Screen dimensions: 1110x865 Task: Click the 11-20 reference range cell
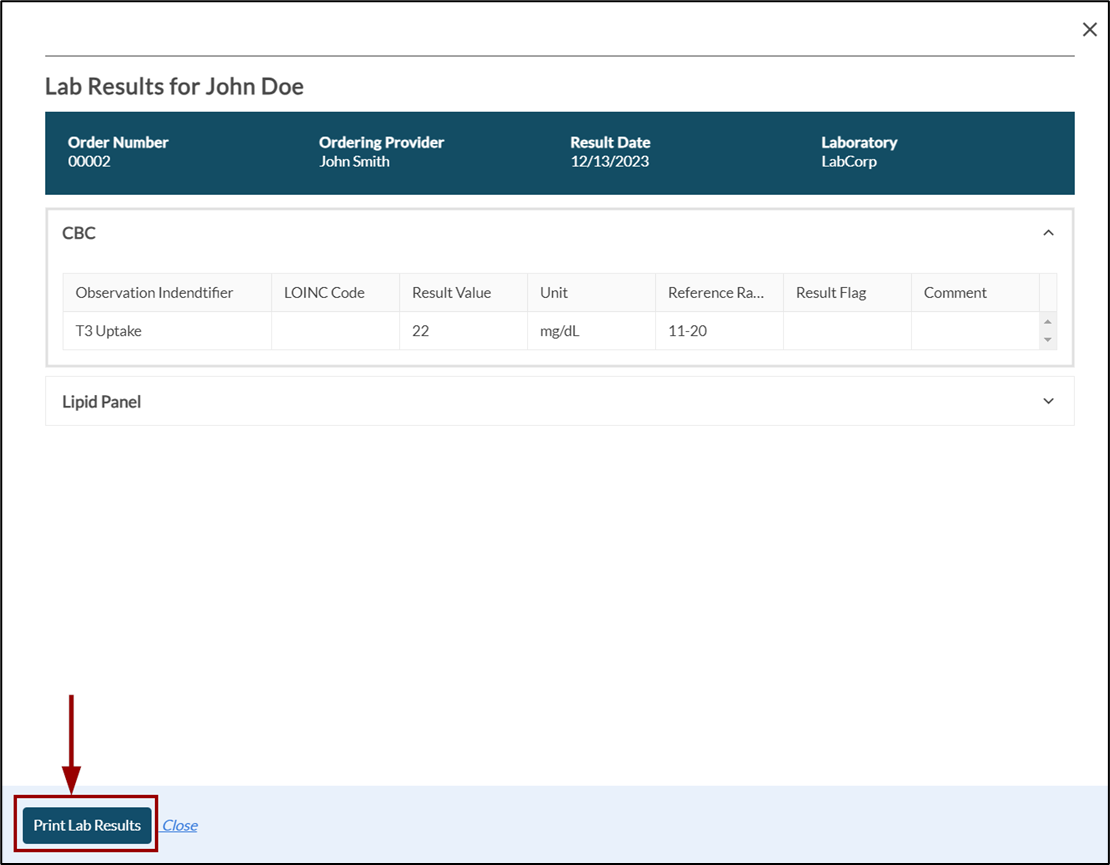pos(688,331)
